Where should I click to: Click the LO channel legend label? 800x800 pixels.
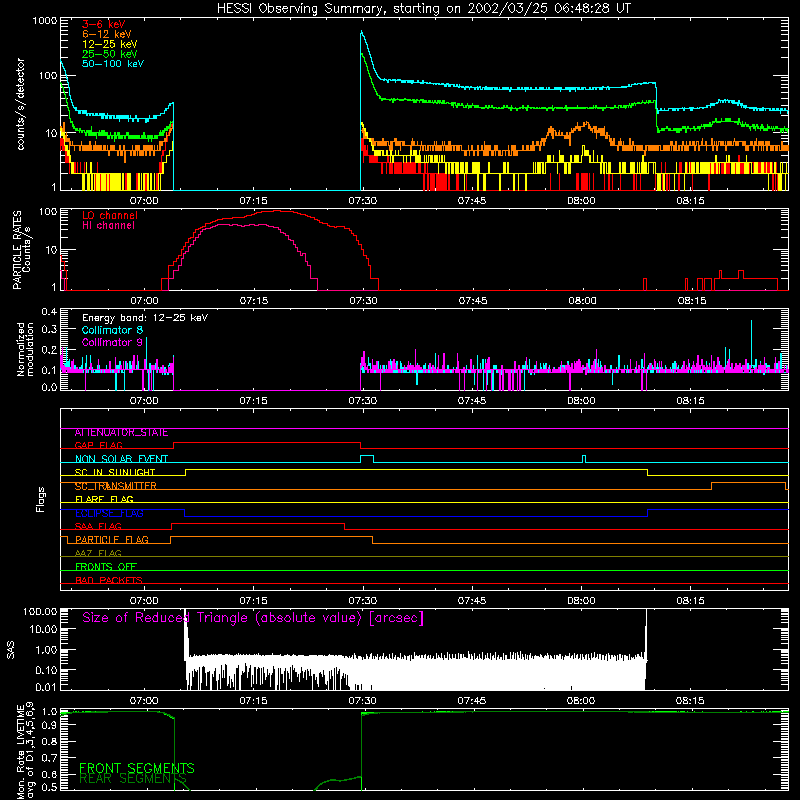point(110,215)
